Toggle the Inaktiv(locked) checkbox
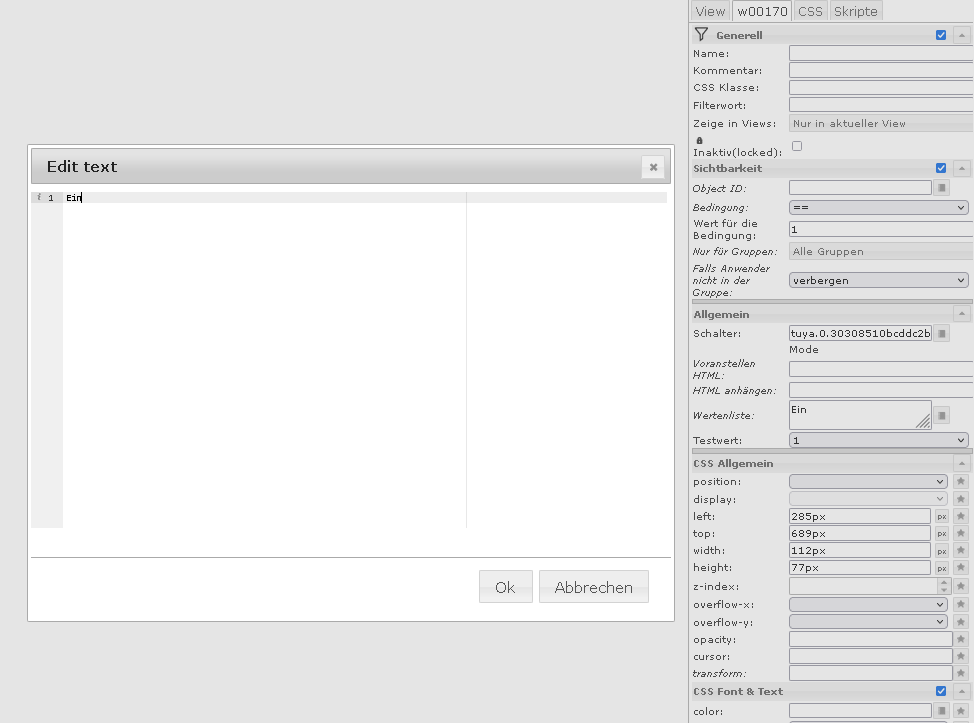 pos(797,146)
